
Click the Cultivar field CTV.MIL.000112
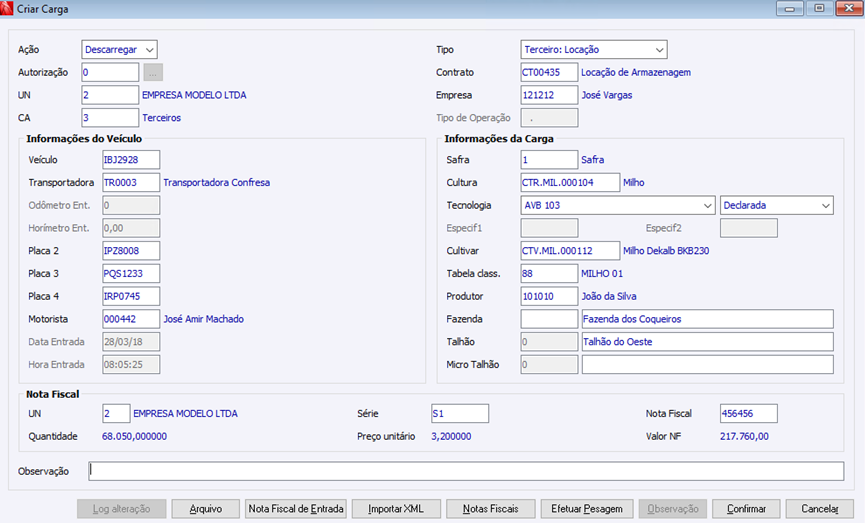pyautogui.click(x=570, y=250)
